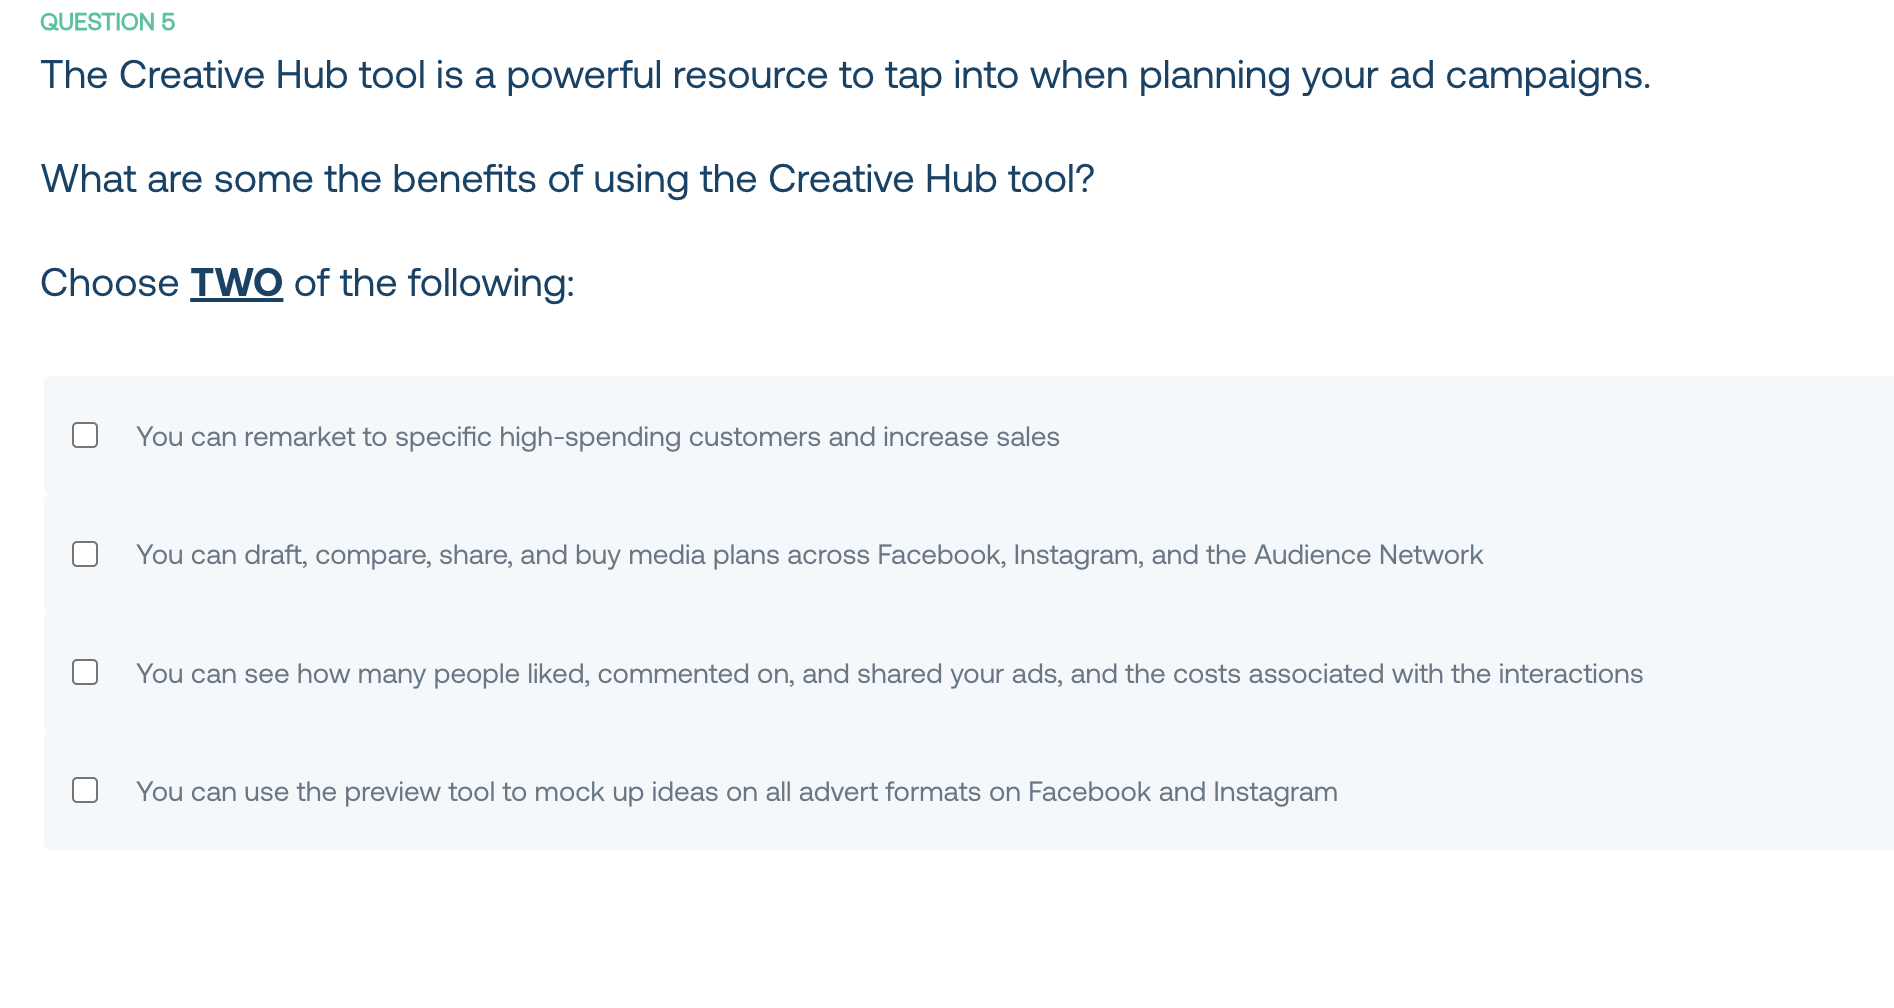
Task: Select the preview tool mock up checkbox
Action: [85, 790]
